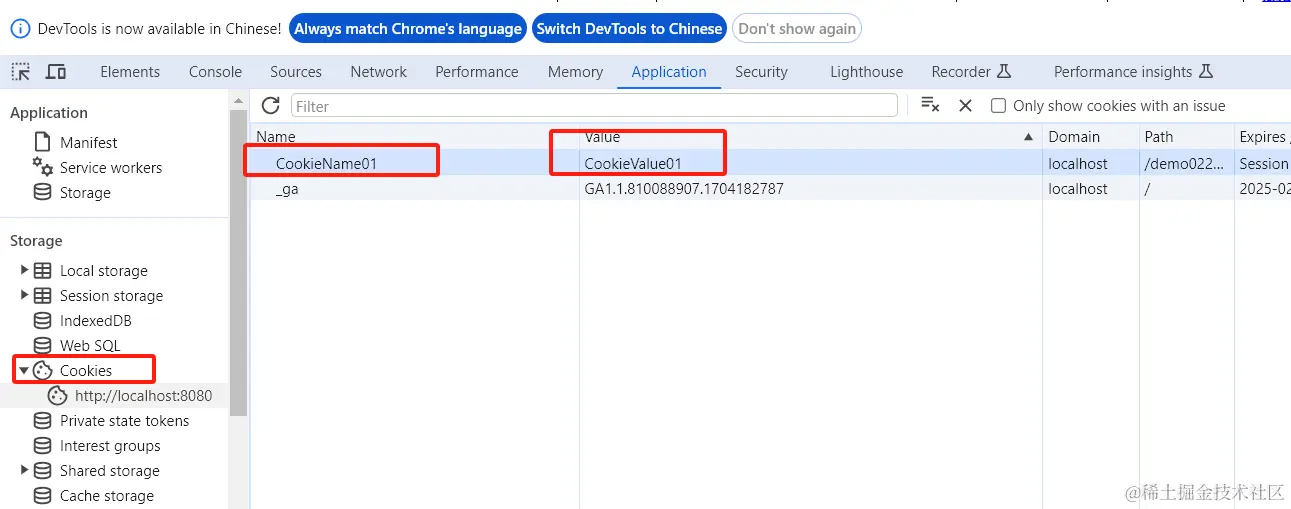Click the Private state tokens database icon
1291x509 pixels.
coord(43,420)
